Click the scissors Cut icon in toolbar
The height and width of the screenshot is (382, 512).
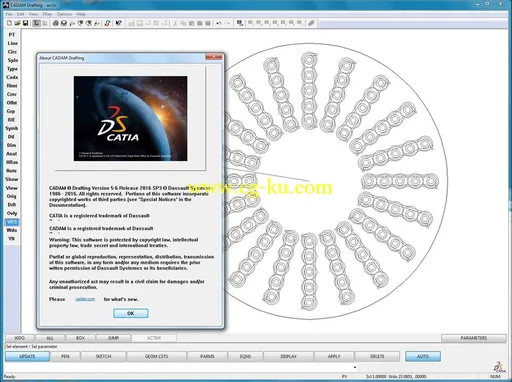coord(175,23)
